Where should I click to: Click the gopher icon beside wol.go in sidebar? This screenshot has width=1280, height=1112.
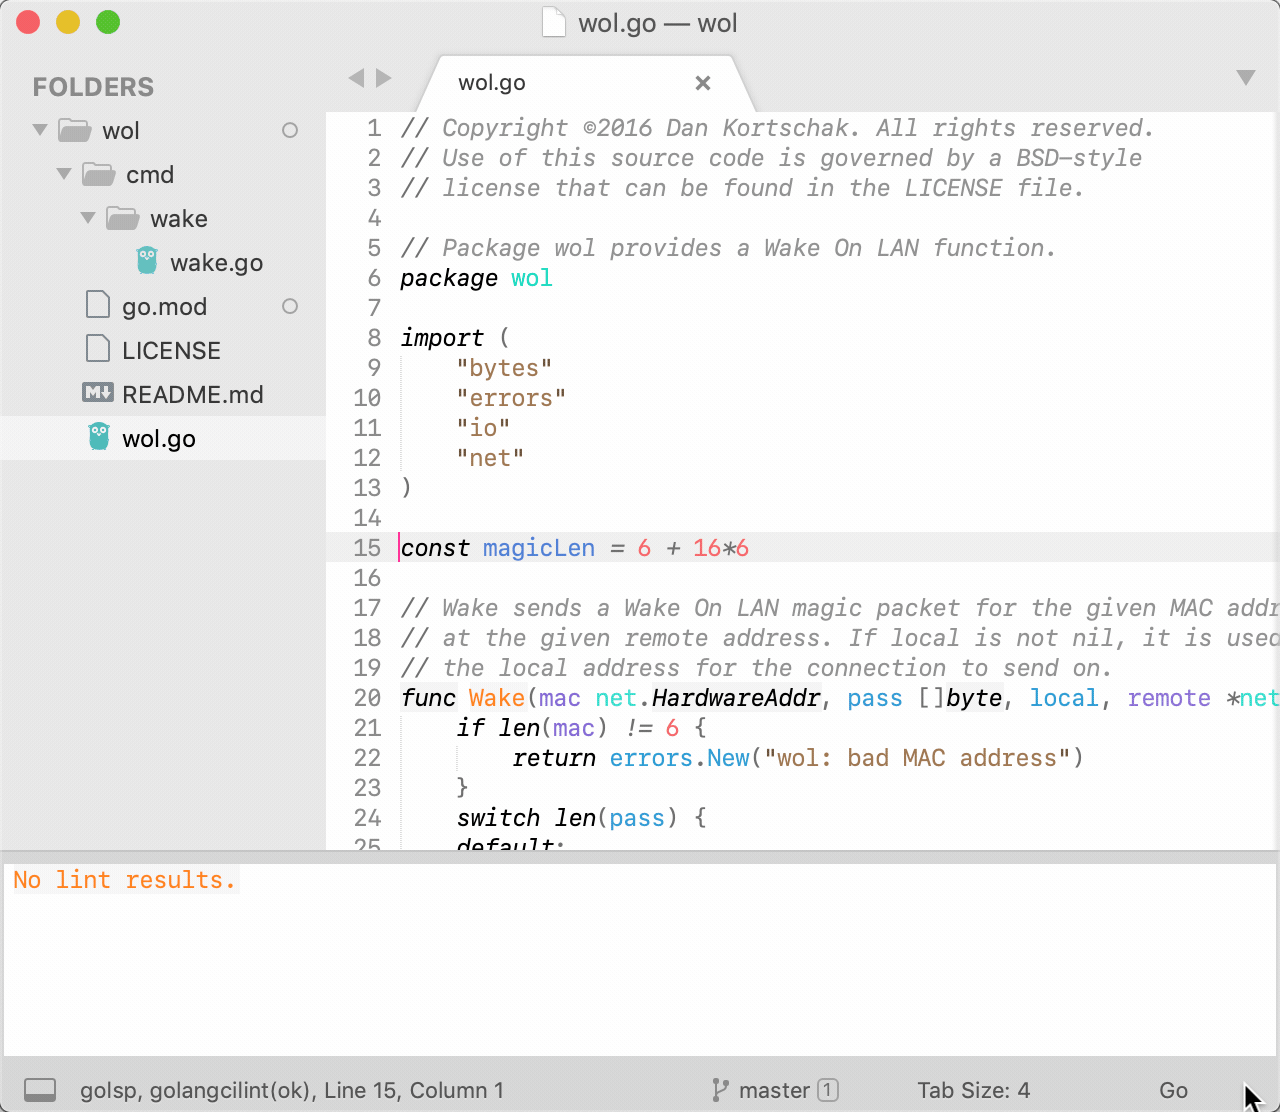98,437
